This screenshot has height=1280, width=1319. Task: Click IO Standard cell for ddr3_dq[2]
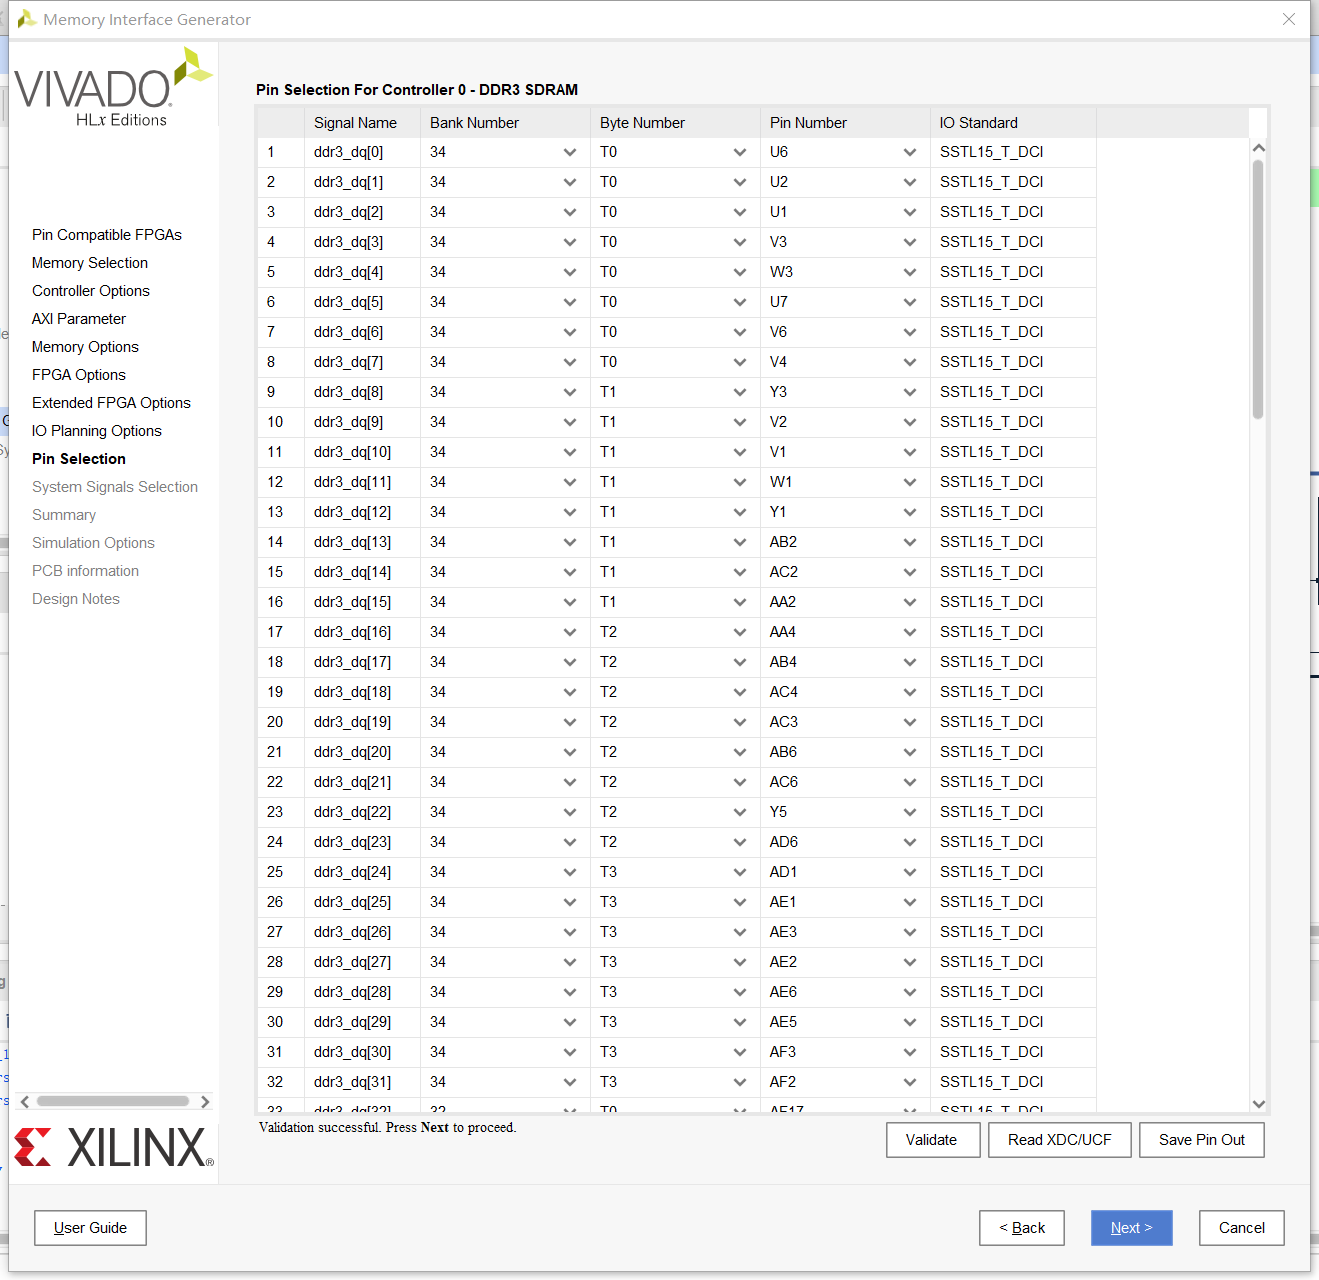click(x=1013, y=212)
